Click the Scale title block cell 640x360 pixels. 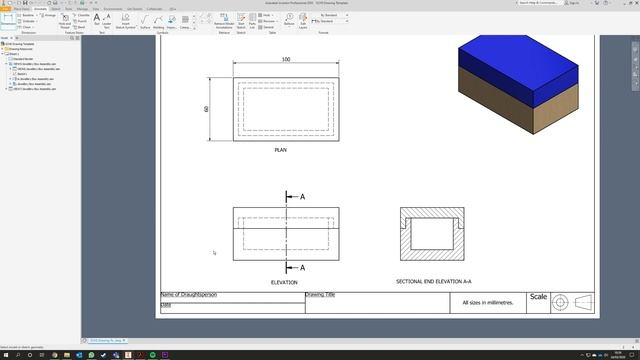pyautogui.click(x=538, y=302)
